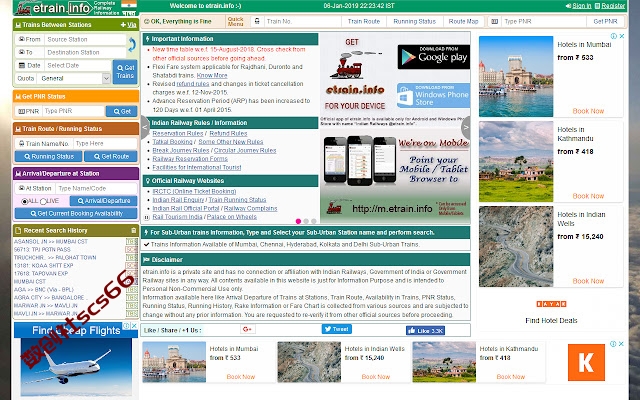Click the blue Running Status button
This screenshot has width=640, height=400.
(x=49, y=156)
